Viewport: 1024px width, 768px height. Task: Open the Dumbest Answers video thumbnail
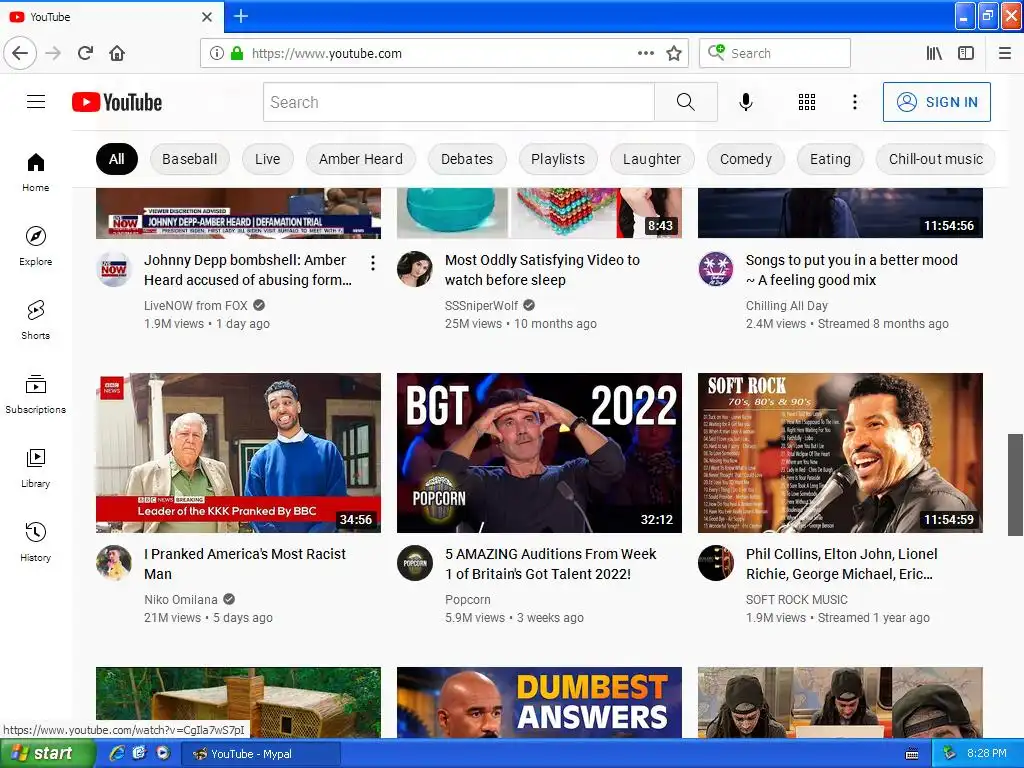tap(539, 702)
